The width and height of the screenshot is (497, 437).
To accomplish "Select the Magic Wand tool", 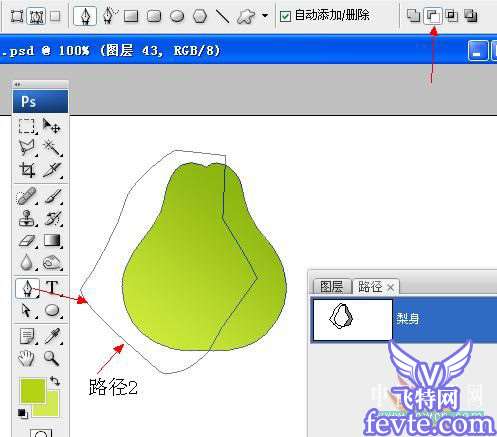I will click(52, 147).
